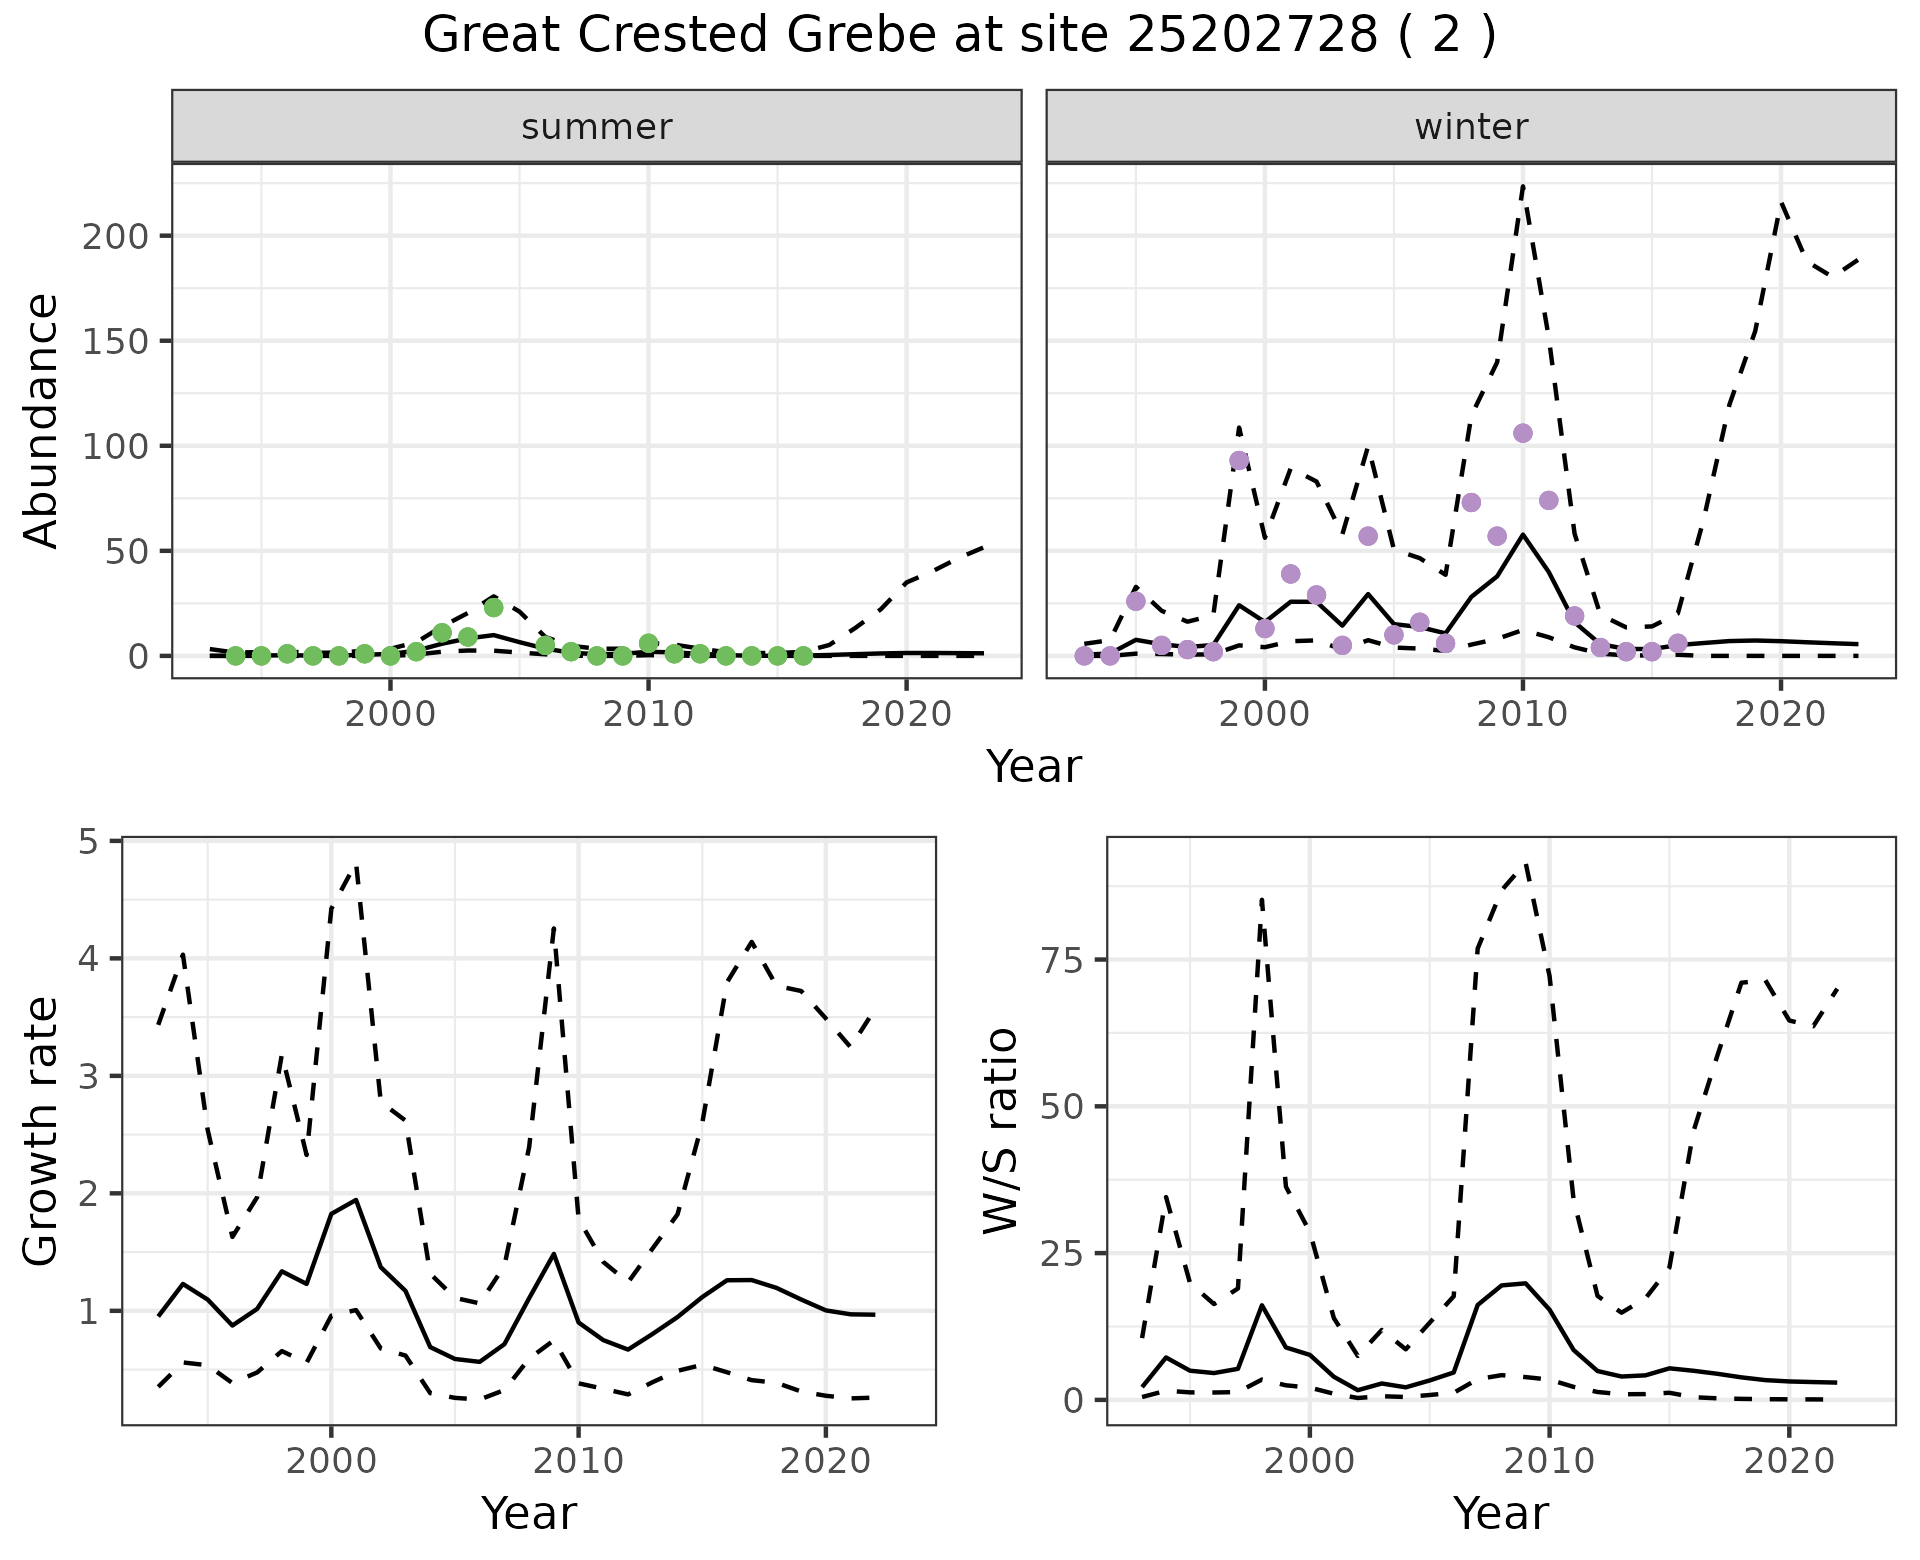Click the 75 tick label on W/S ratio axis
The image size is (1920, 1560).
click(x=1060, y=960)
